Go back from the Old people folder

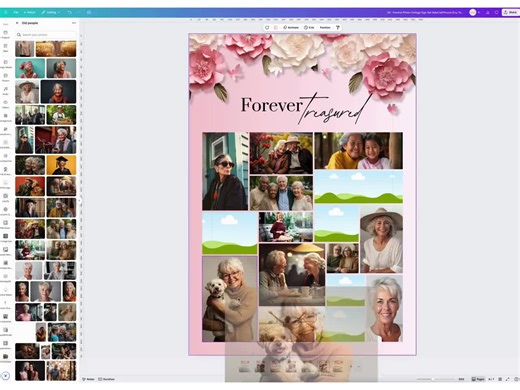pos(17,23)
